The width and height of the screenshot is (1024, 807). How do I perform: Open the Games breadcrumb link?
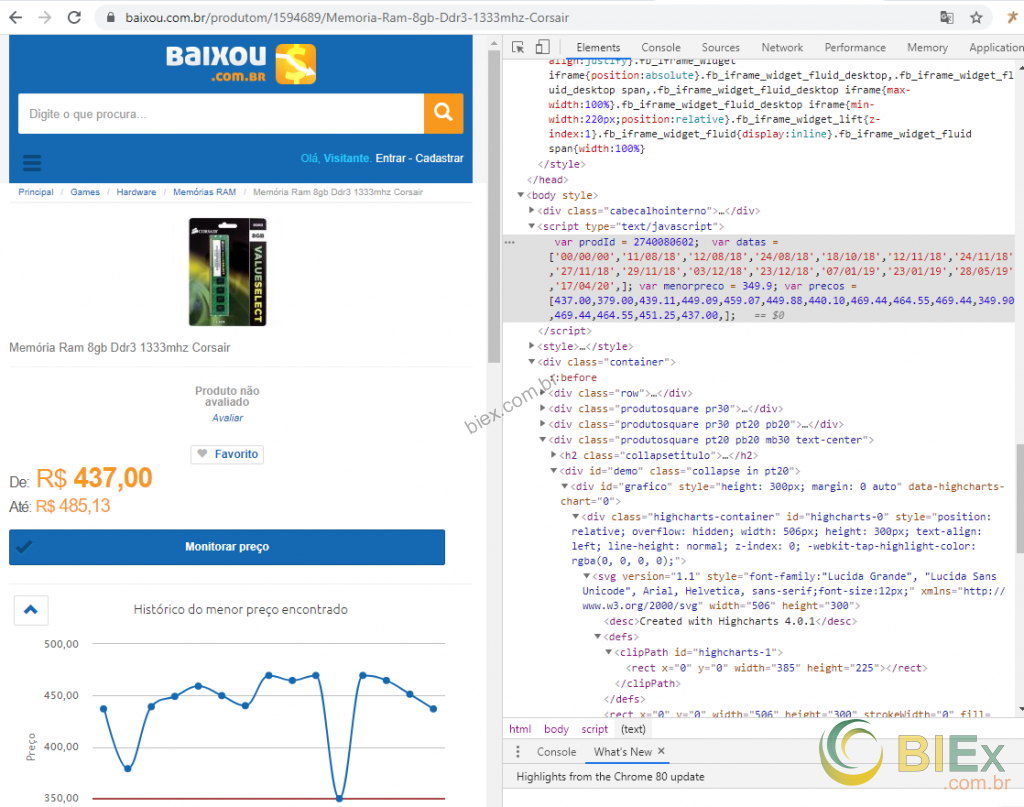[x=85, y=192]
